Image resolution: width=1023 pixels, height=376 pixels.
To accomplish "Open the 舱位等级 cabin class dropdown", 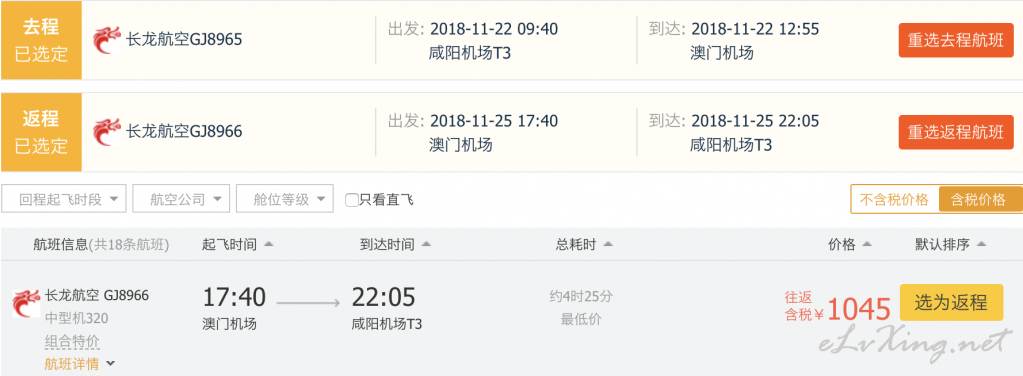I will [x=285, y=199].
